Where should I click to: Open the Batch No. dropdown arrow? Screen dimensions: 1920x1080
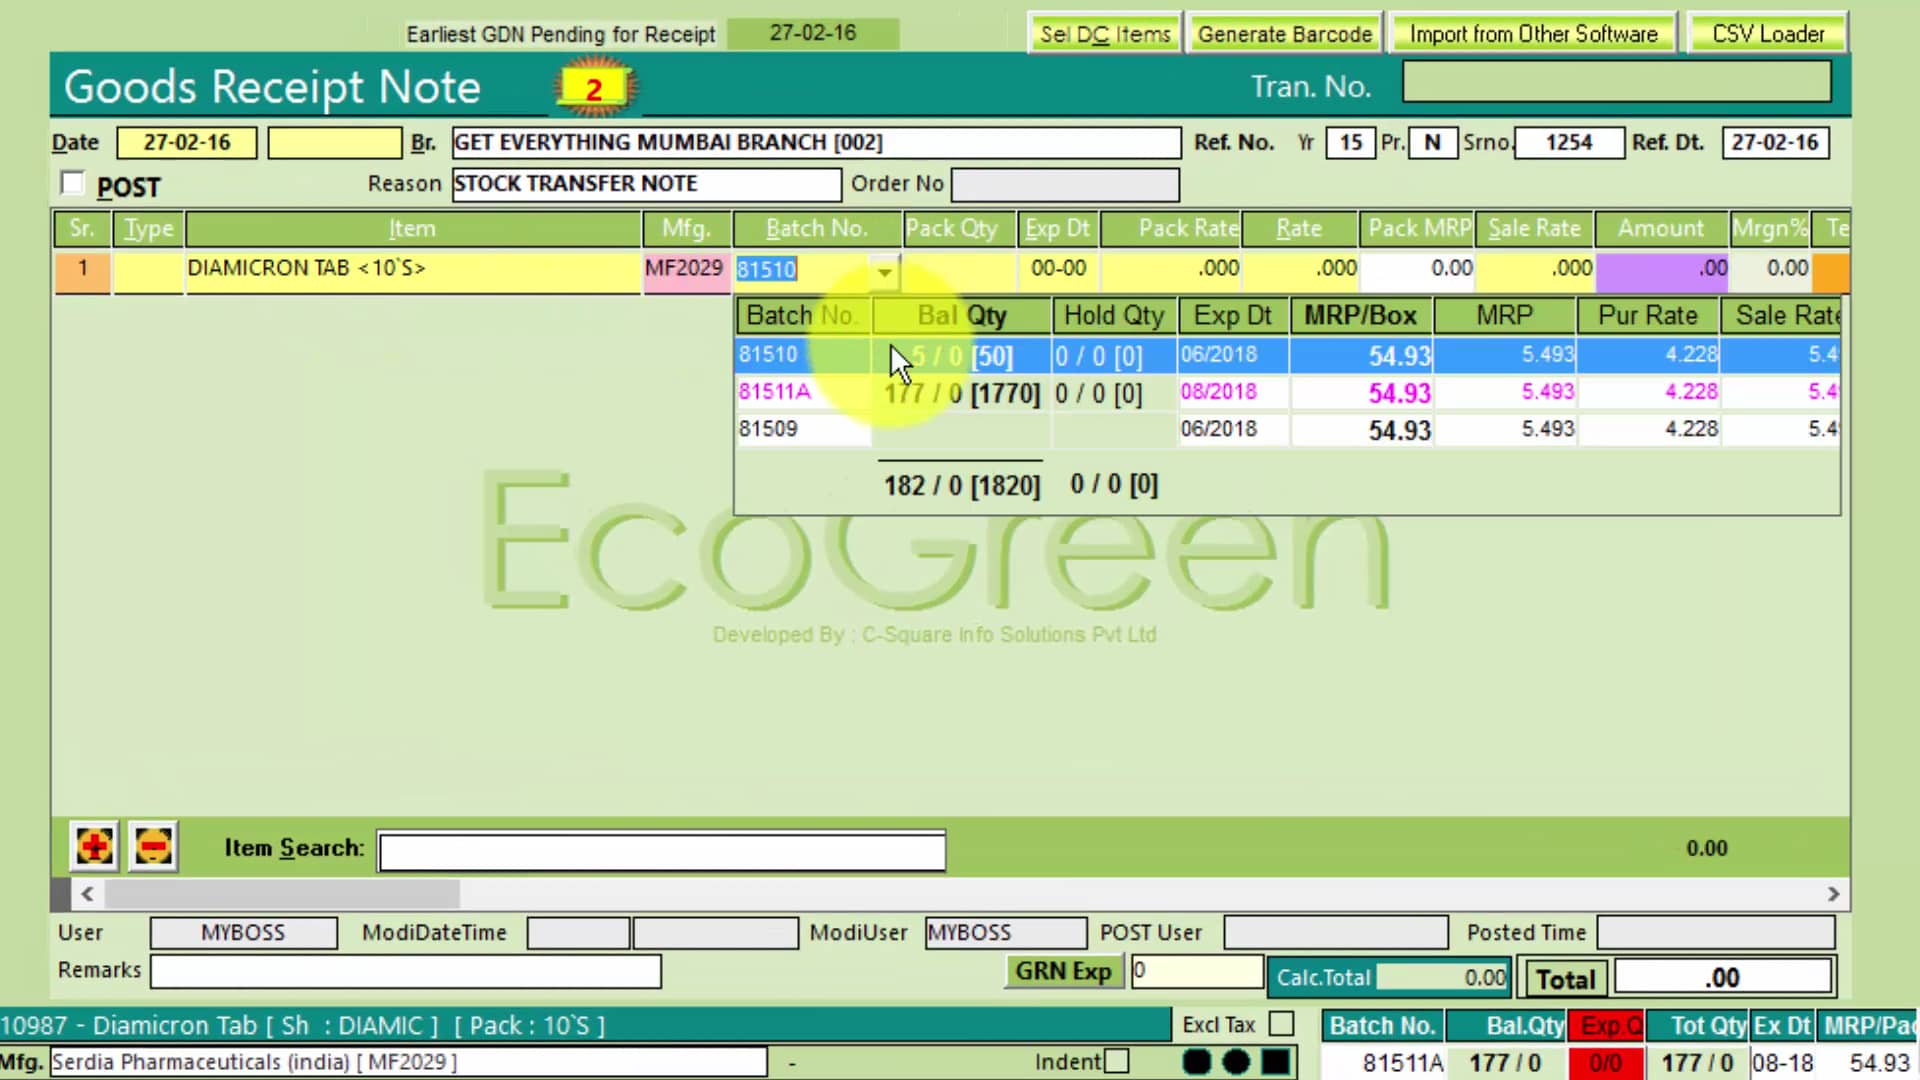point(884,270)
